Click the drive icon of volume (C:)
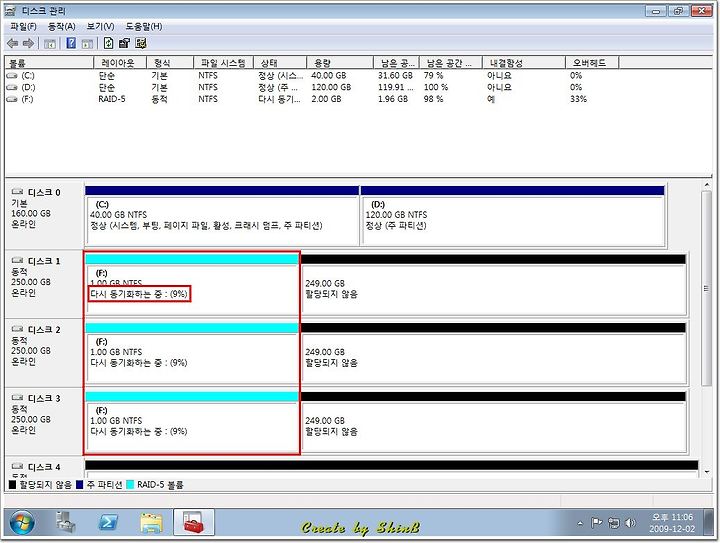This screenshot has height=543, width=720. 12,76
